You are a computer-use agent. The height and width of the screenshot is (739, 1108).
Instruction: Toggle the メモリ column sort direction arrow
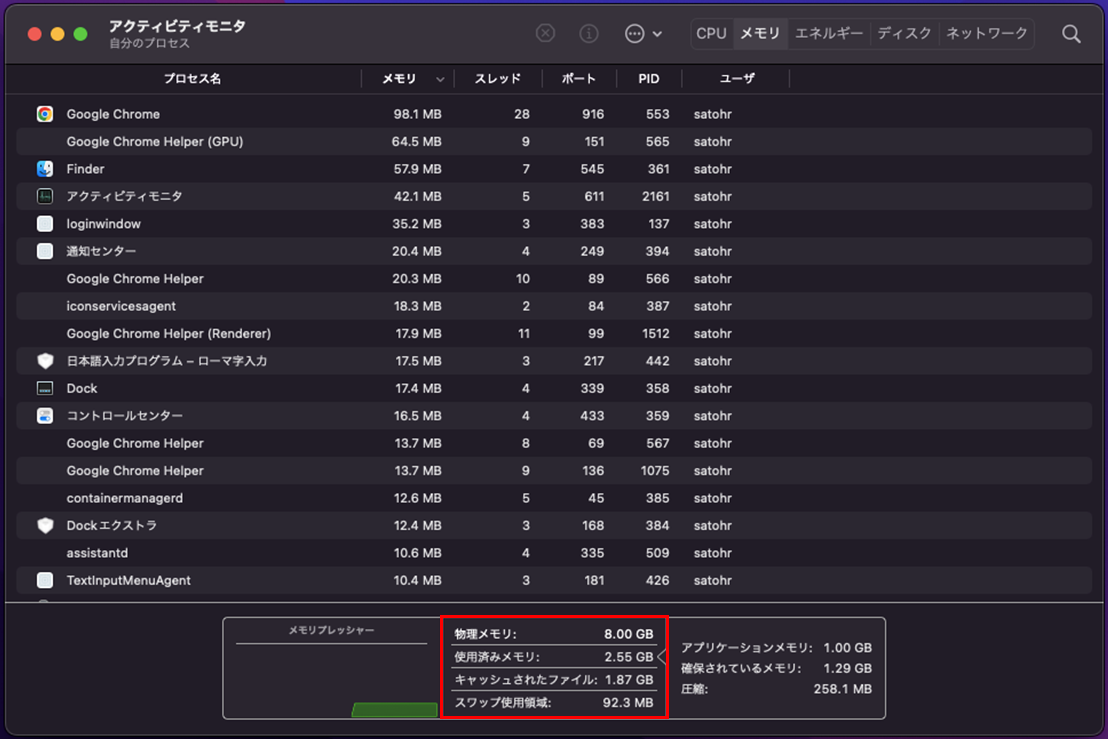click(440, 79)
